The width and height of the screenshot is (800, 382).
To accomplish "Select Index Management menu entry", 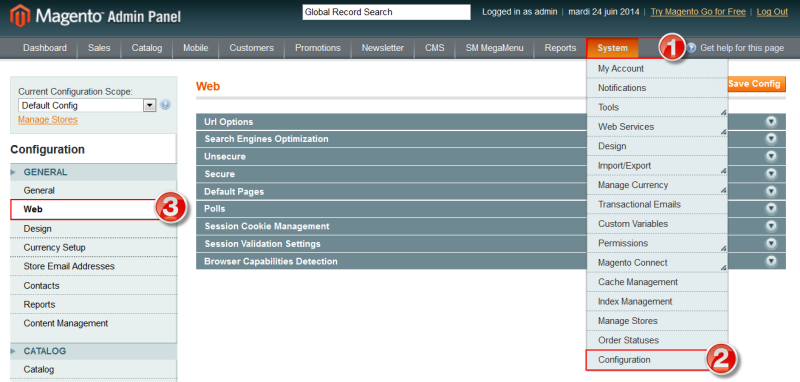I will pyautogui.click(x=657, y=301).
